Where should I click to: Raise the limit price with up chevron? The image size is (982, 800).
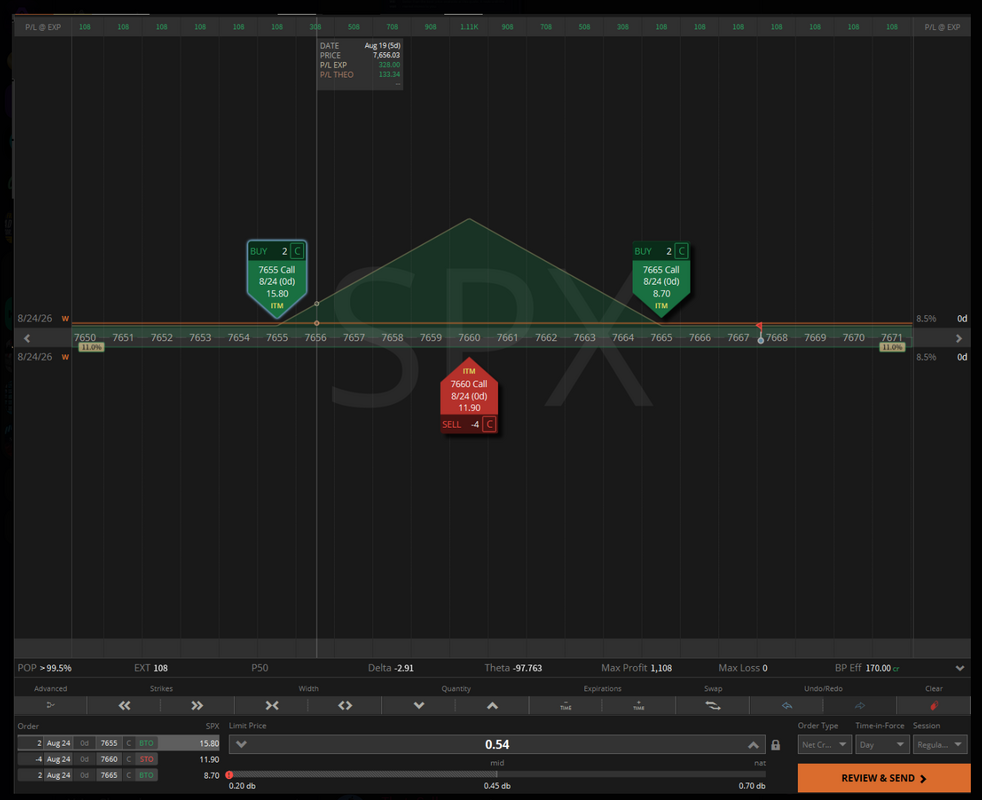coord(753,744)
